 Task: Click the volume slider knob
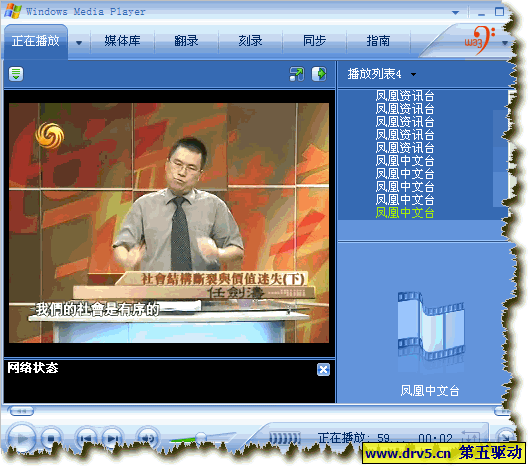coord(200,437)
